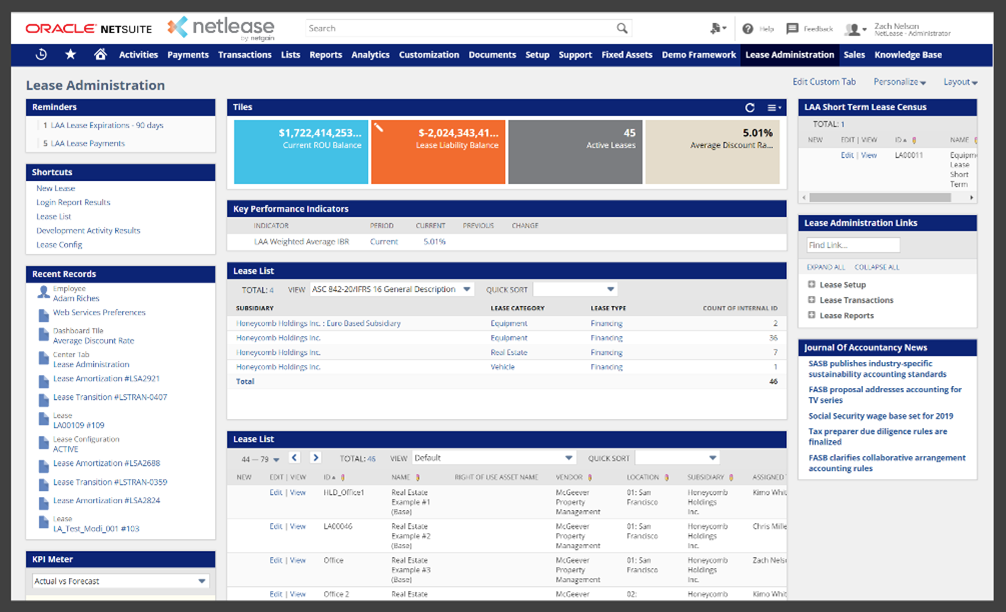Click the netlease by netgain logo
The width and height of the screenshot is (1006, 612).
(219, 27)
